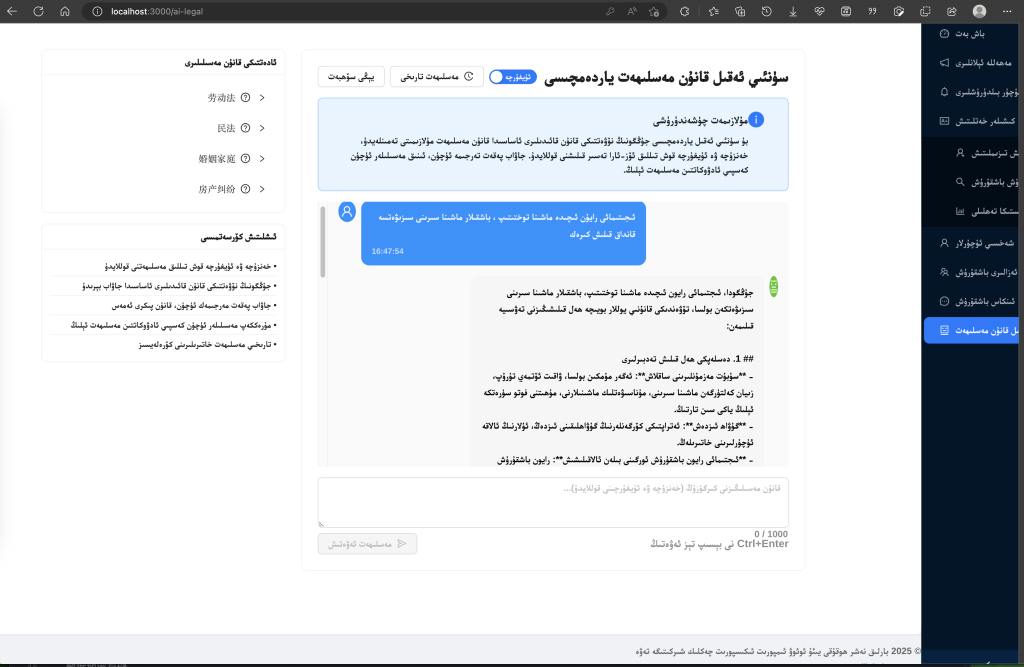1024x667 pixels.
Task: Click the blue user avatar in chat
Action: [347, 212]
